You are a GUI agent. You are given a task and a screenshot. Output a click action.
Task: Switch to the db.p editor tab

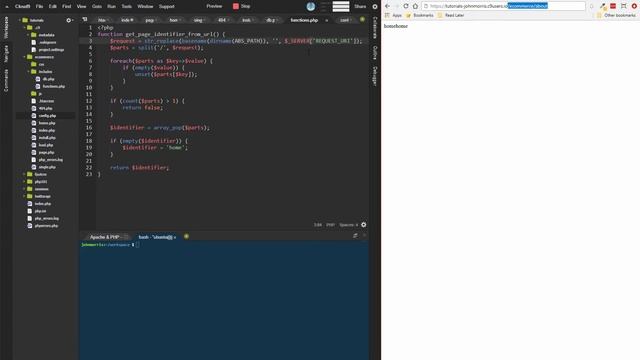click(272, 20)
